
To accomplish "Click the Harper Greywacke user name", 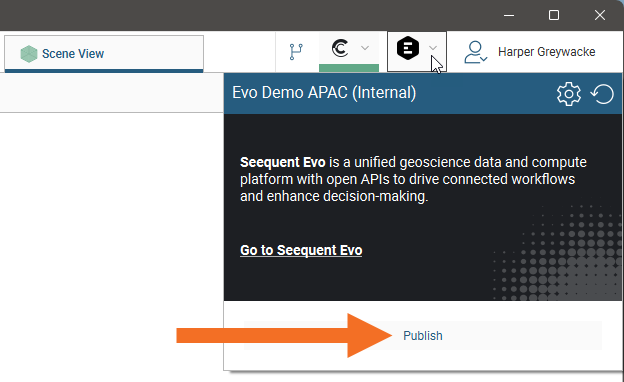I will pyautogui.click(x=546, y=52).
